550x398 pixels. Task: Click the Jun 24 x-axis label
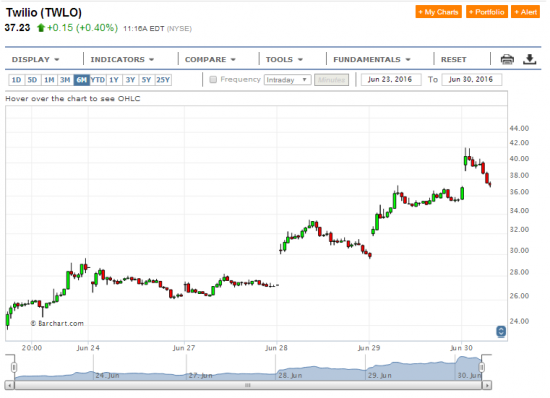88,348
